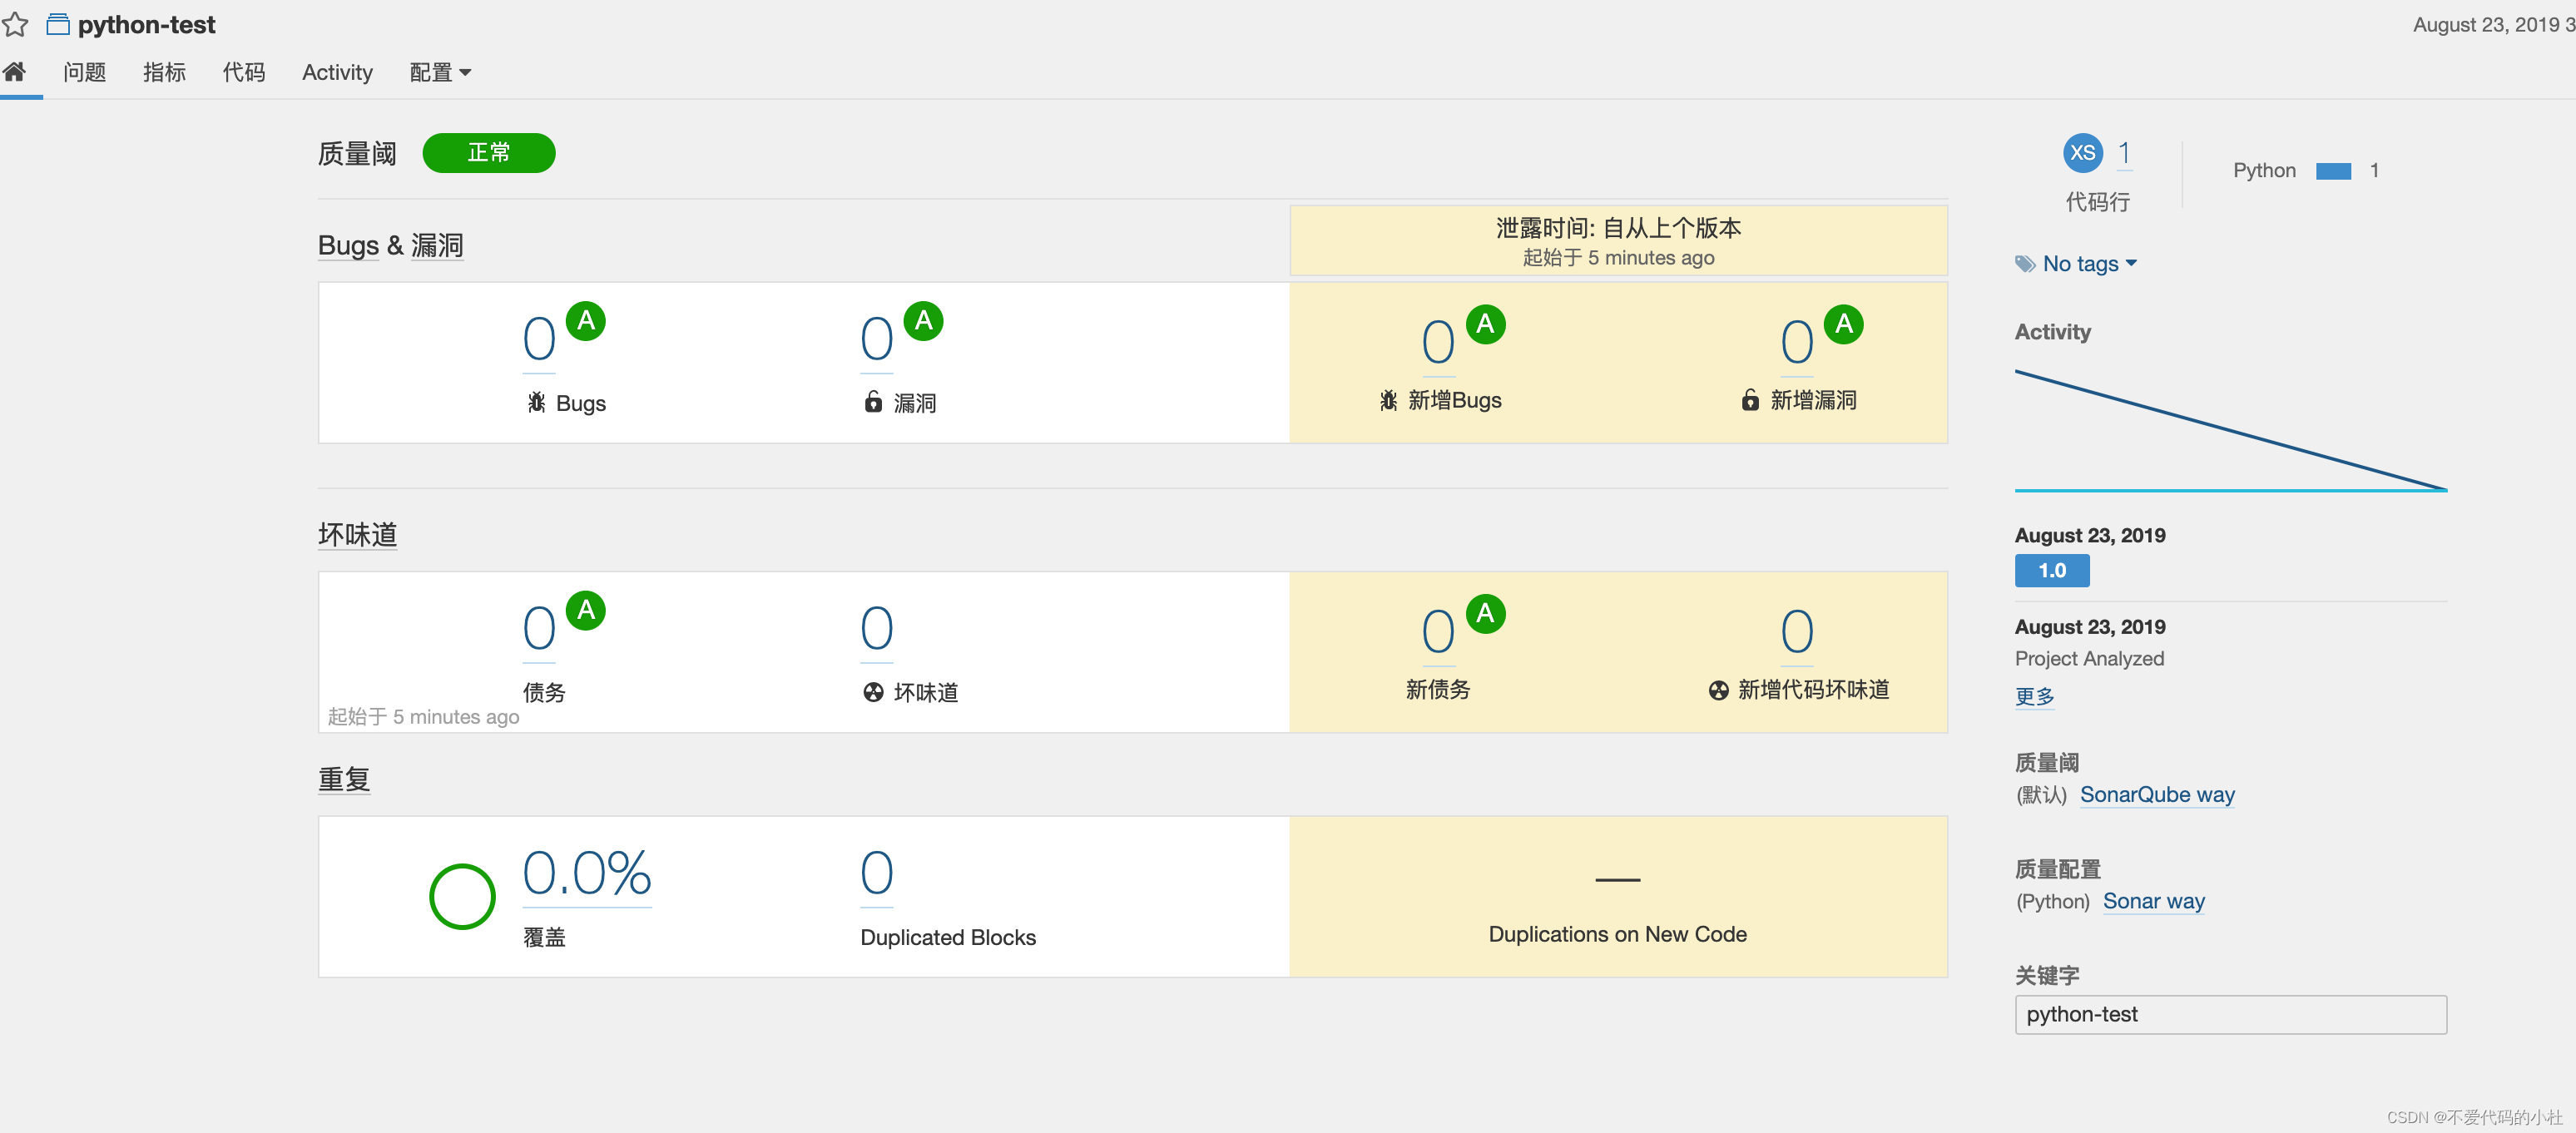Click the radiation icon next to 坏味道 metric

click(x=874, y=692)
